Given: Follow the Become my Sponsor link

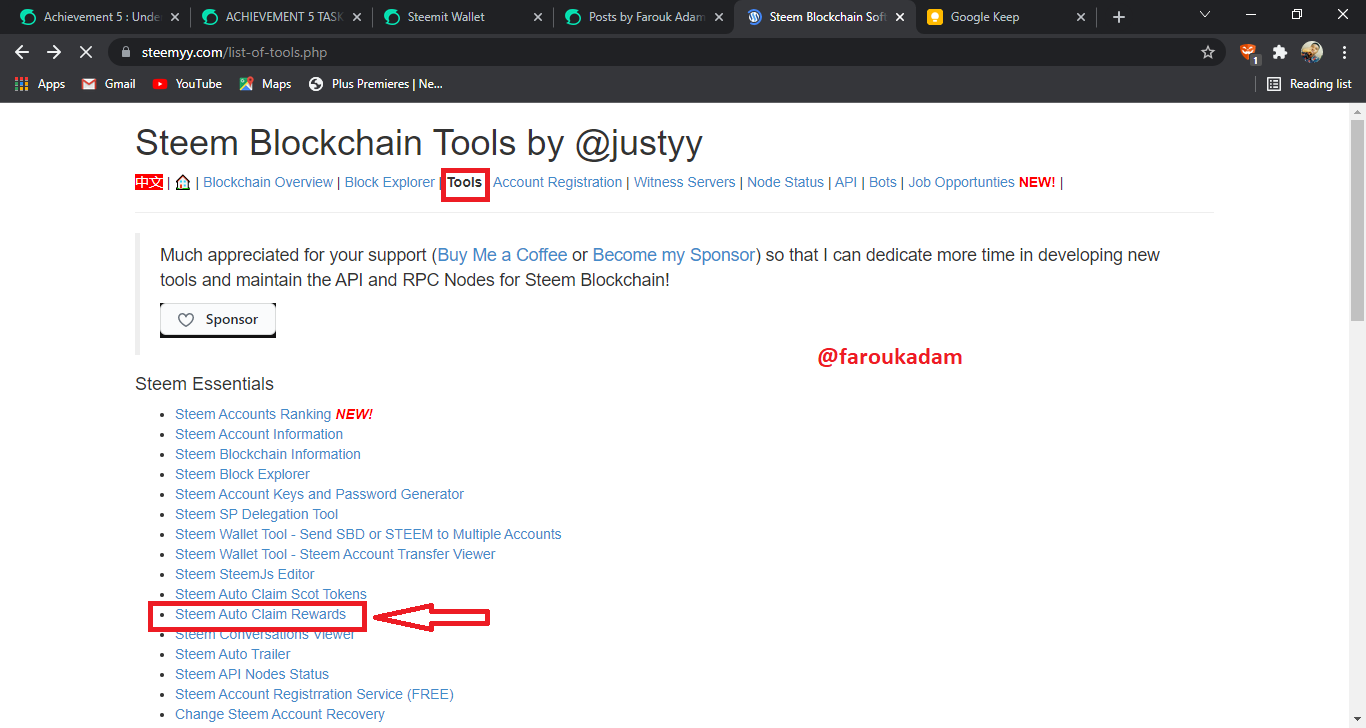Looking at the screenshot, I should point(674,255).
